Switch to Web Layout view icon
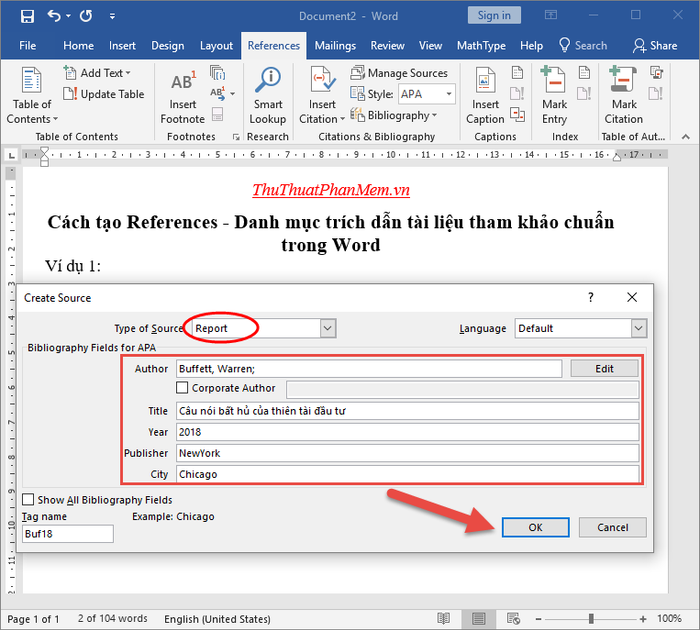The image size is (700, 630). coord(513,618)
